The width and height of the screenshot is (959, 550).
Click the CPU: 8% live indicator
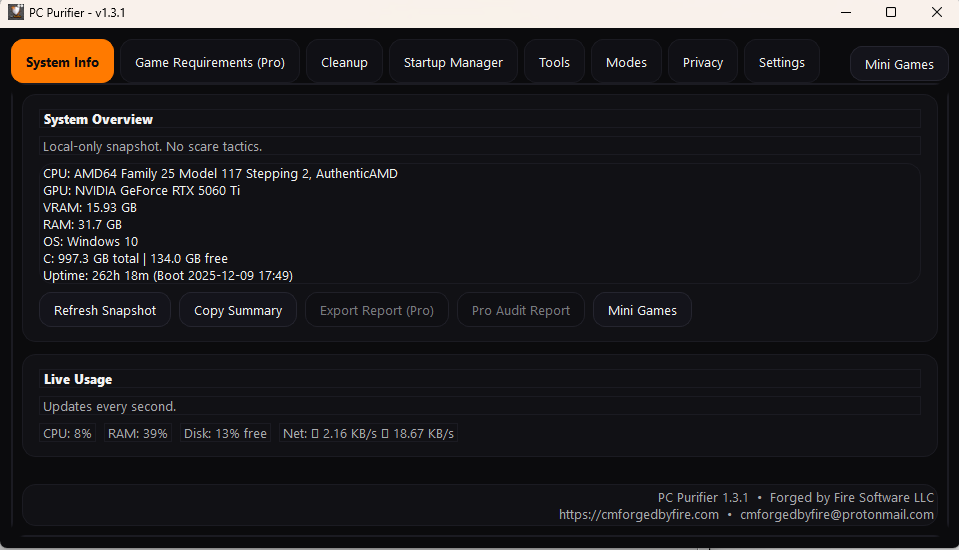[x=67, y=433]
